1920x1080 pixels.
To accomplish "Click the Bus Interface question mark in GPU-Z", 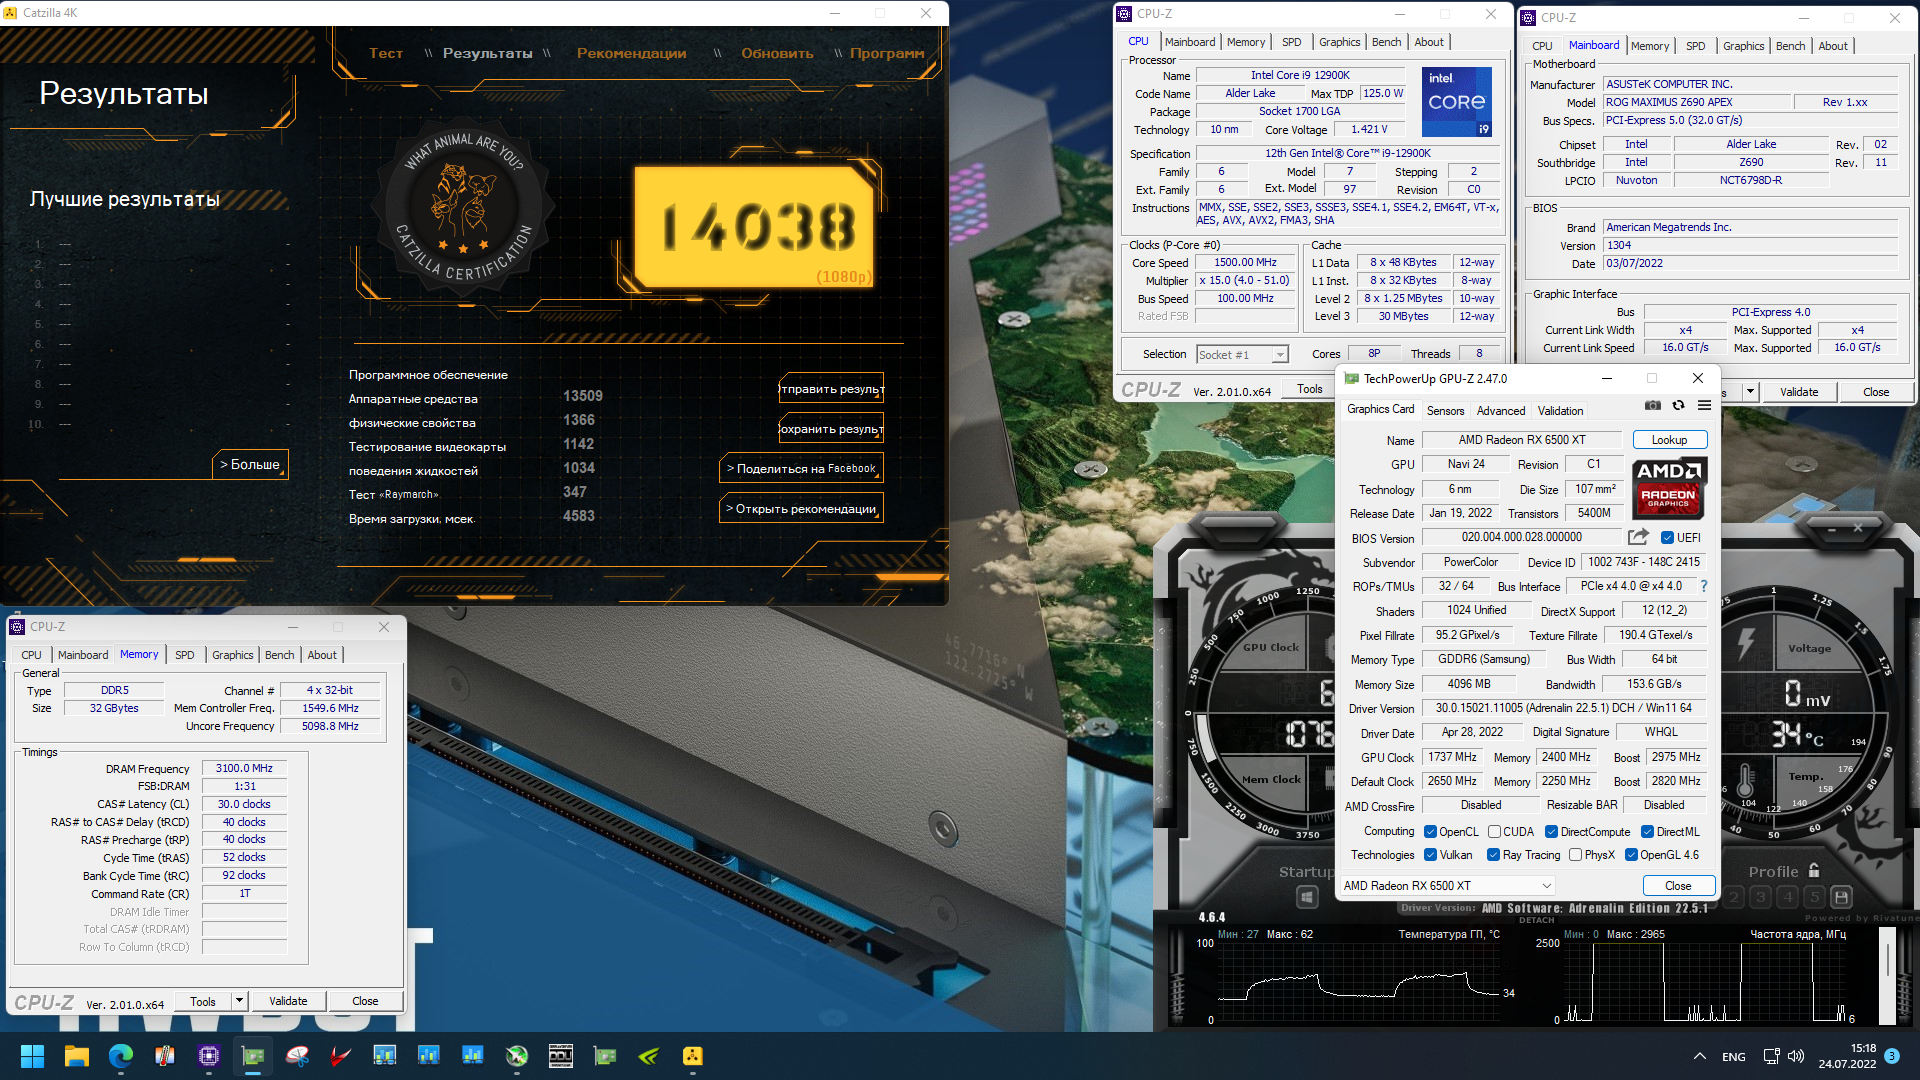I will coord(1704,586).
